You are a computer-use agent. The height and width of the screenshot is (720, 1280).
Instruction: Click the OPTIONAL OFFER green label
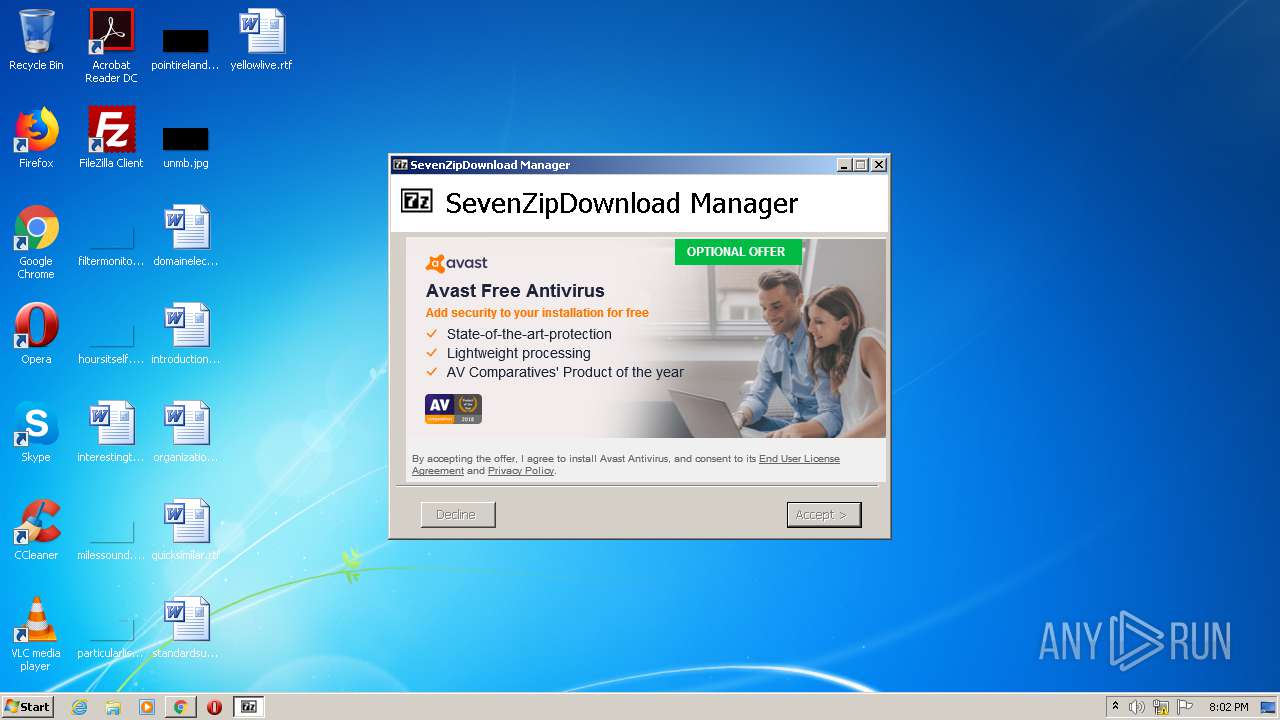click(x=737, y=252)
